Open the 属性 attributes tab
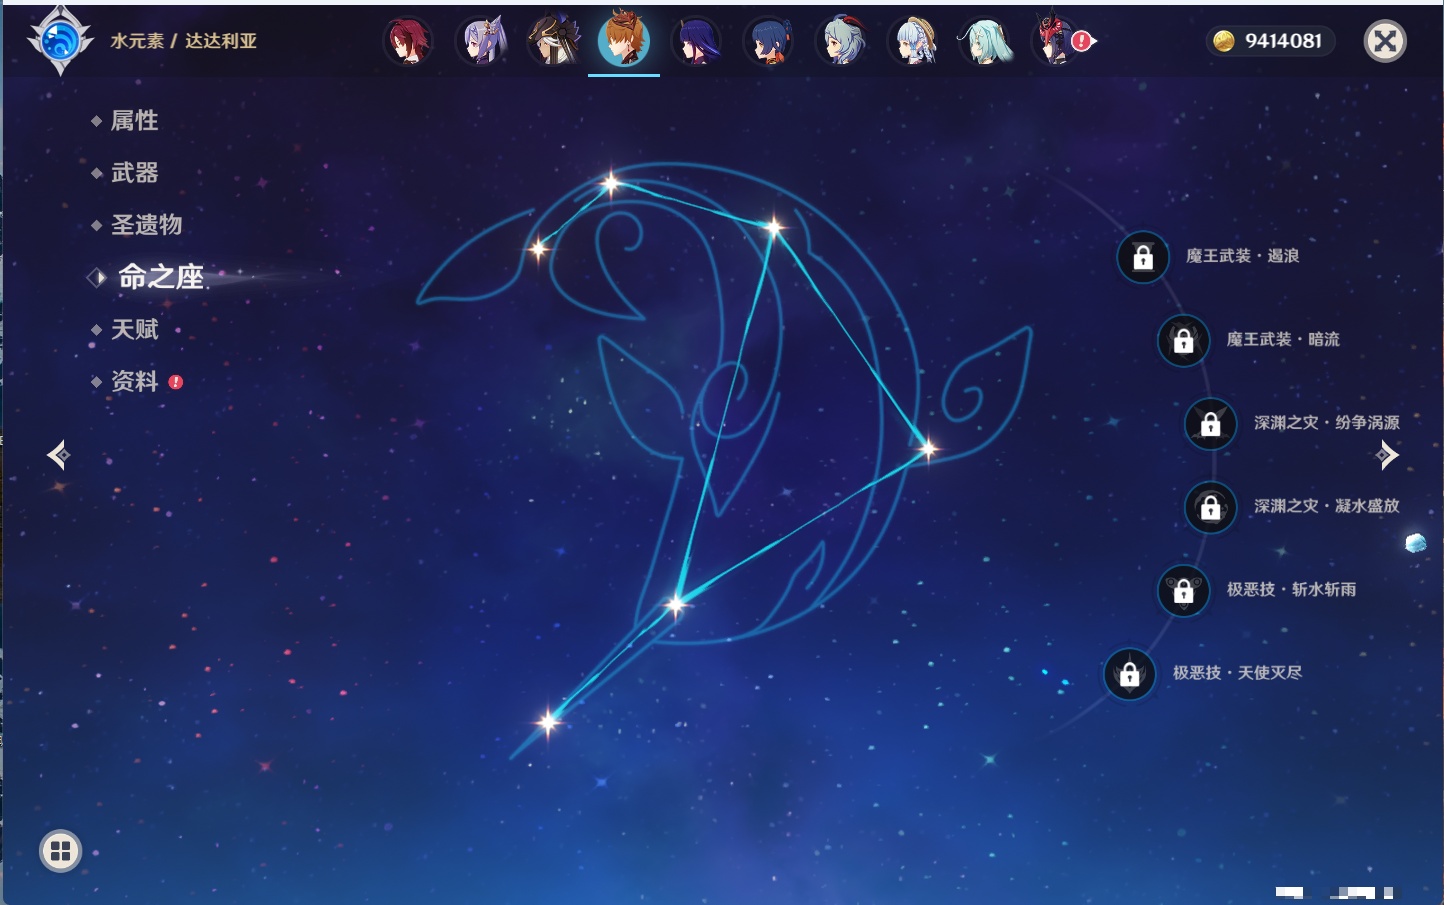Viewport: 1444px width, 905px height. (134, 121)
